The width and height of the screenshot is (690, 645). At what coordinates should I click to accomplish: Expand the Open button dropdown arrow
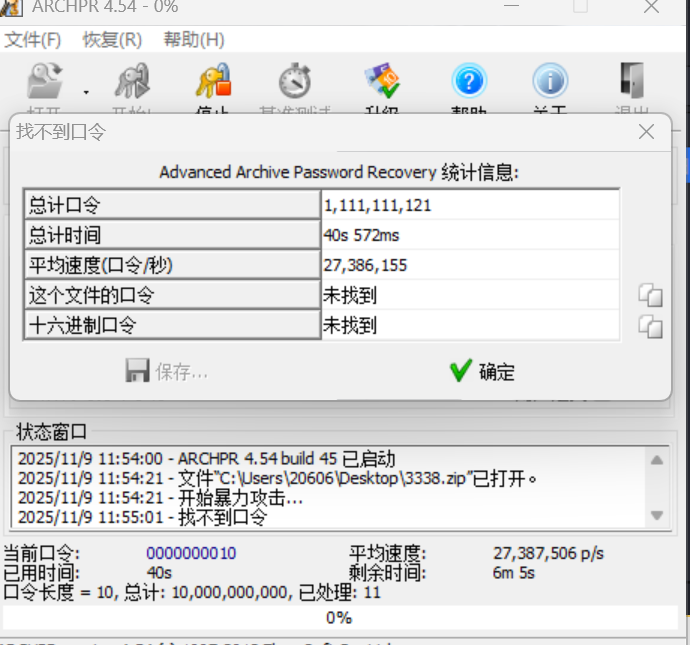[x=86, y=92]
